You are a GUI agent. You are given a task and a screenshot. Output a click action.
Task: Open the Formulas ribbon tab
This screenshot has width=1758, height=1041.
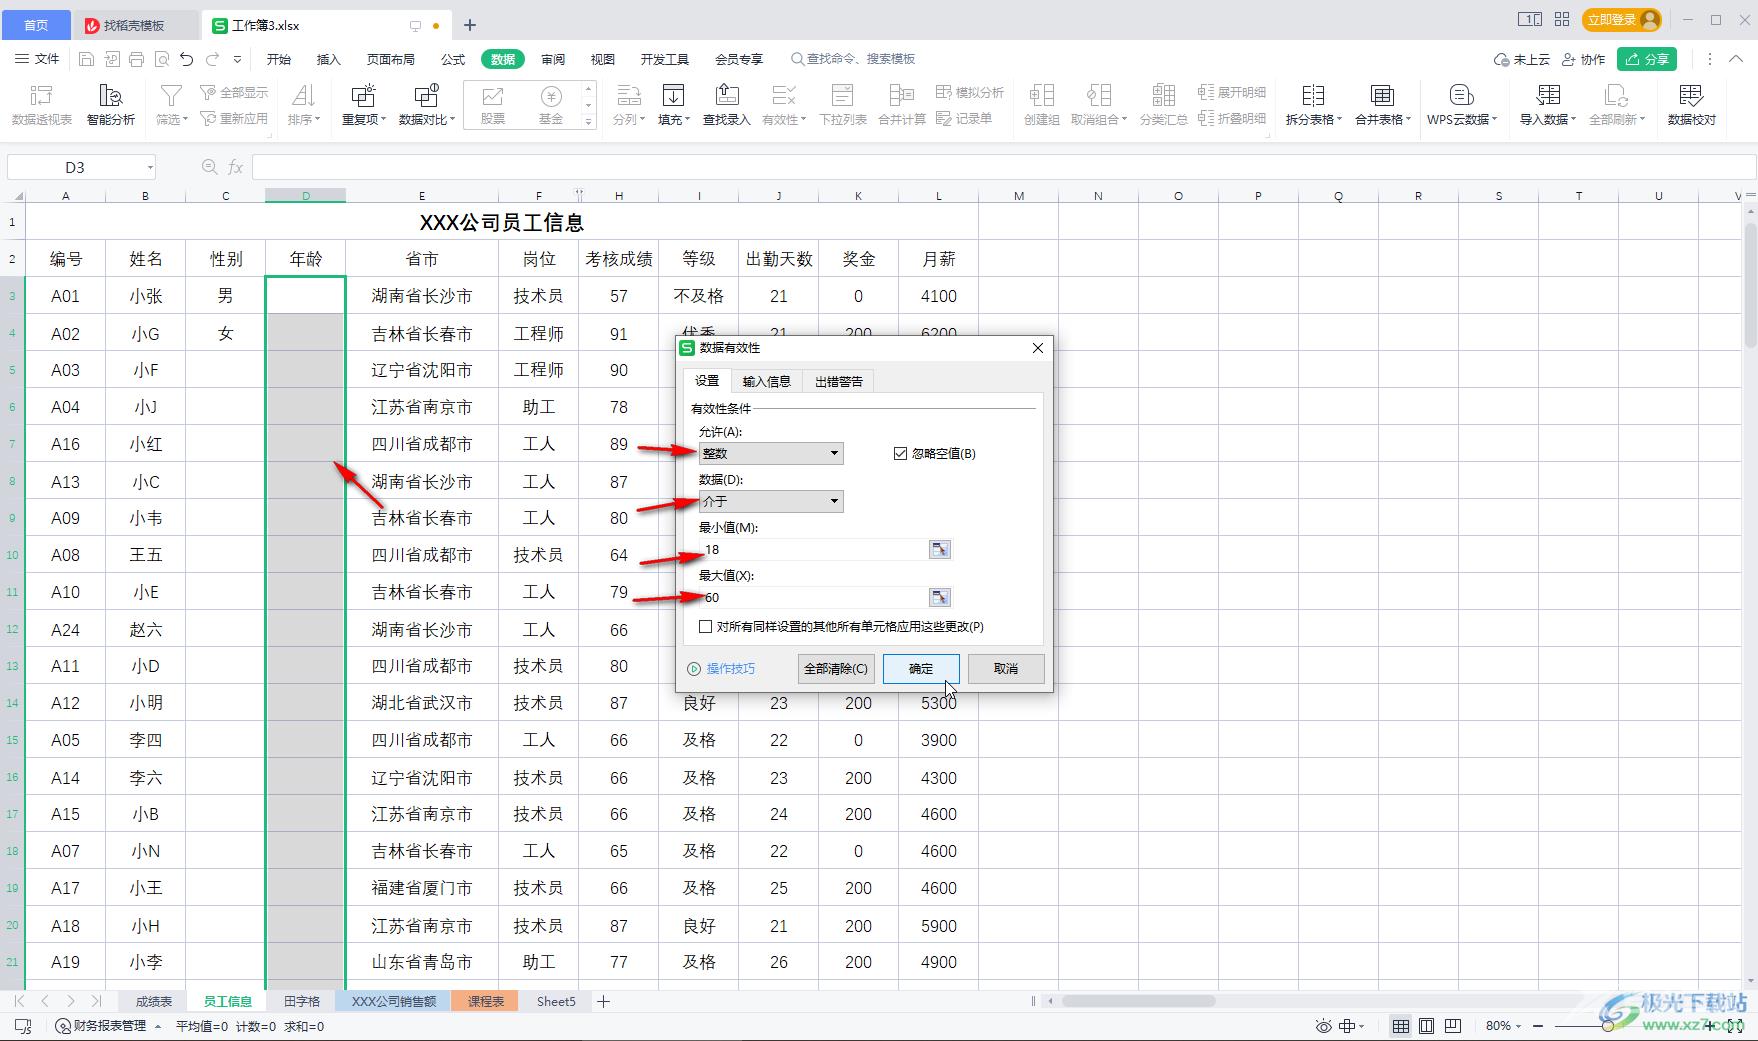(x=453, y=59)
